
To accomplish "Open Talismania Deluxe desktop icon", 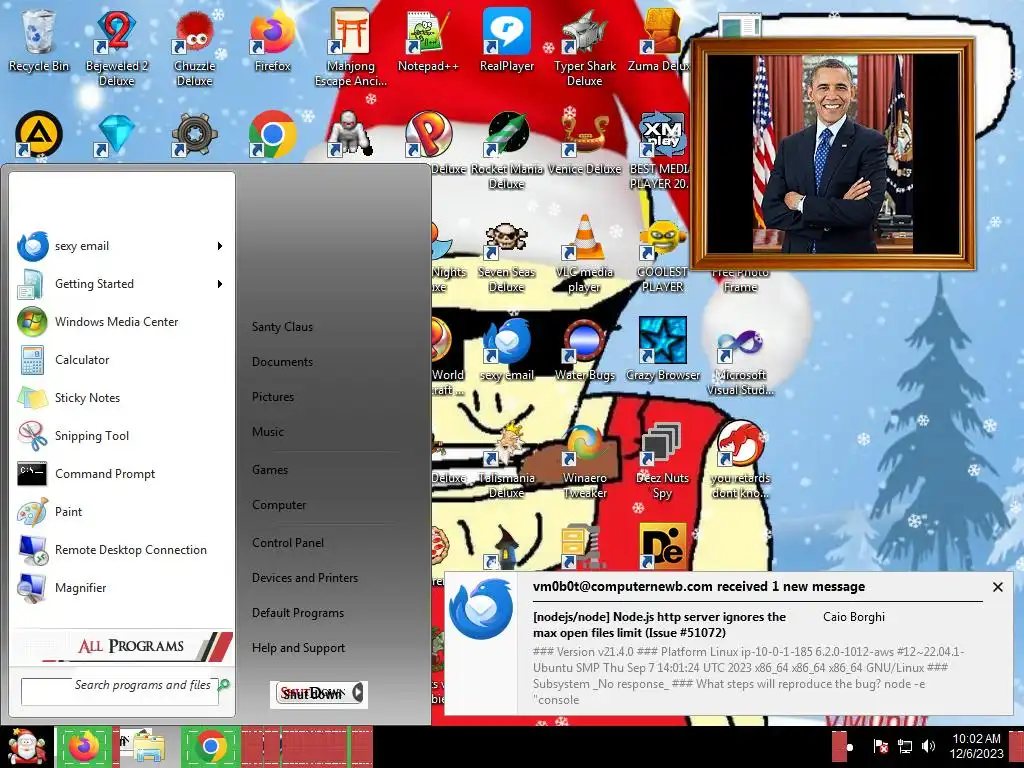I will [507, 460].
